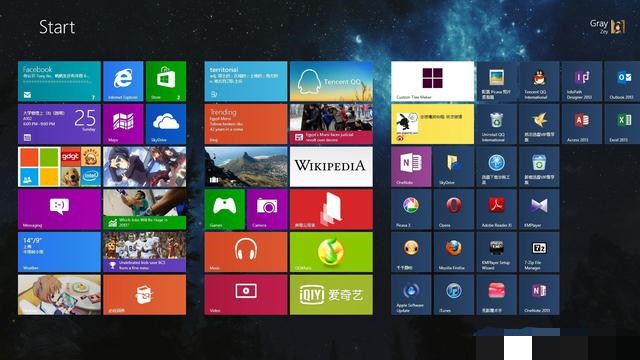Open Apple Software Update tile
The height and width of the screenshot is (360, 640).
411,295
